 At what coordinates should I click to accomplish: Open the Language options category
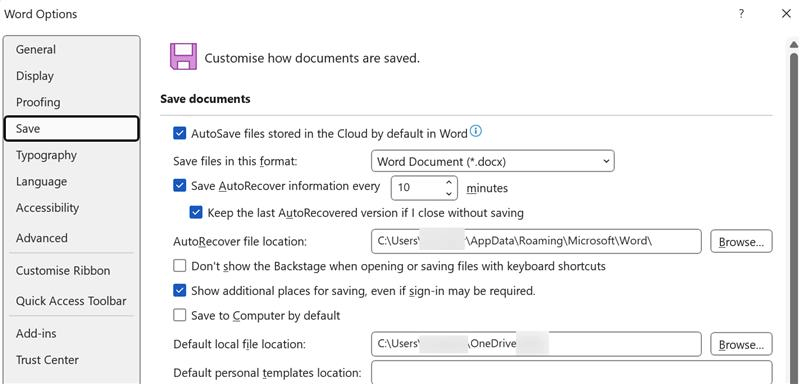tap(71, 182)
